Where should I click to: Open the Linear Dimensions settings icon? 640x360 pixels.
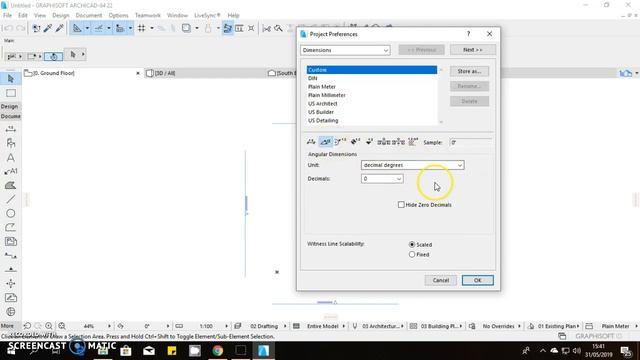coord(311,142)
